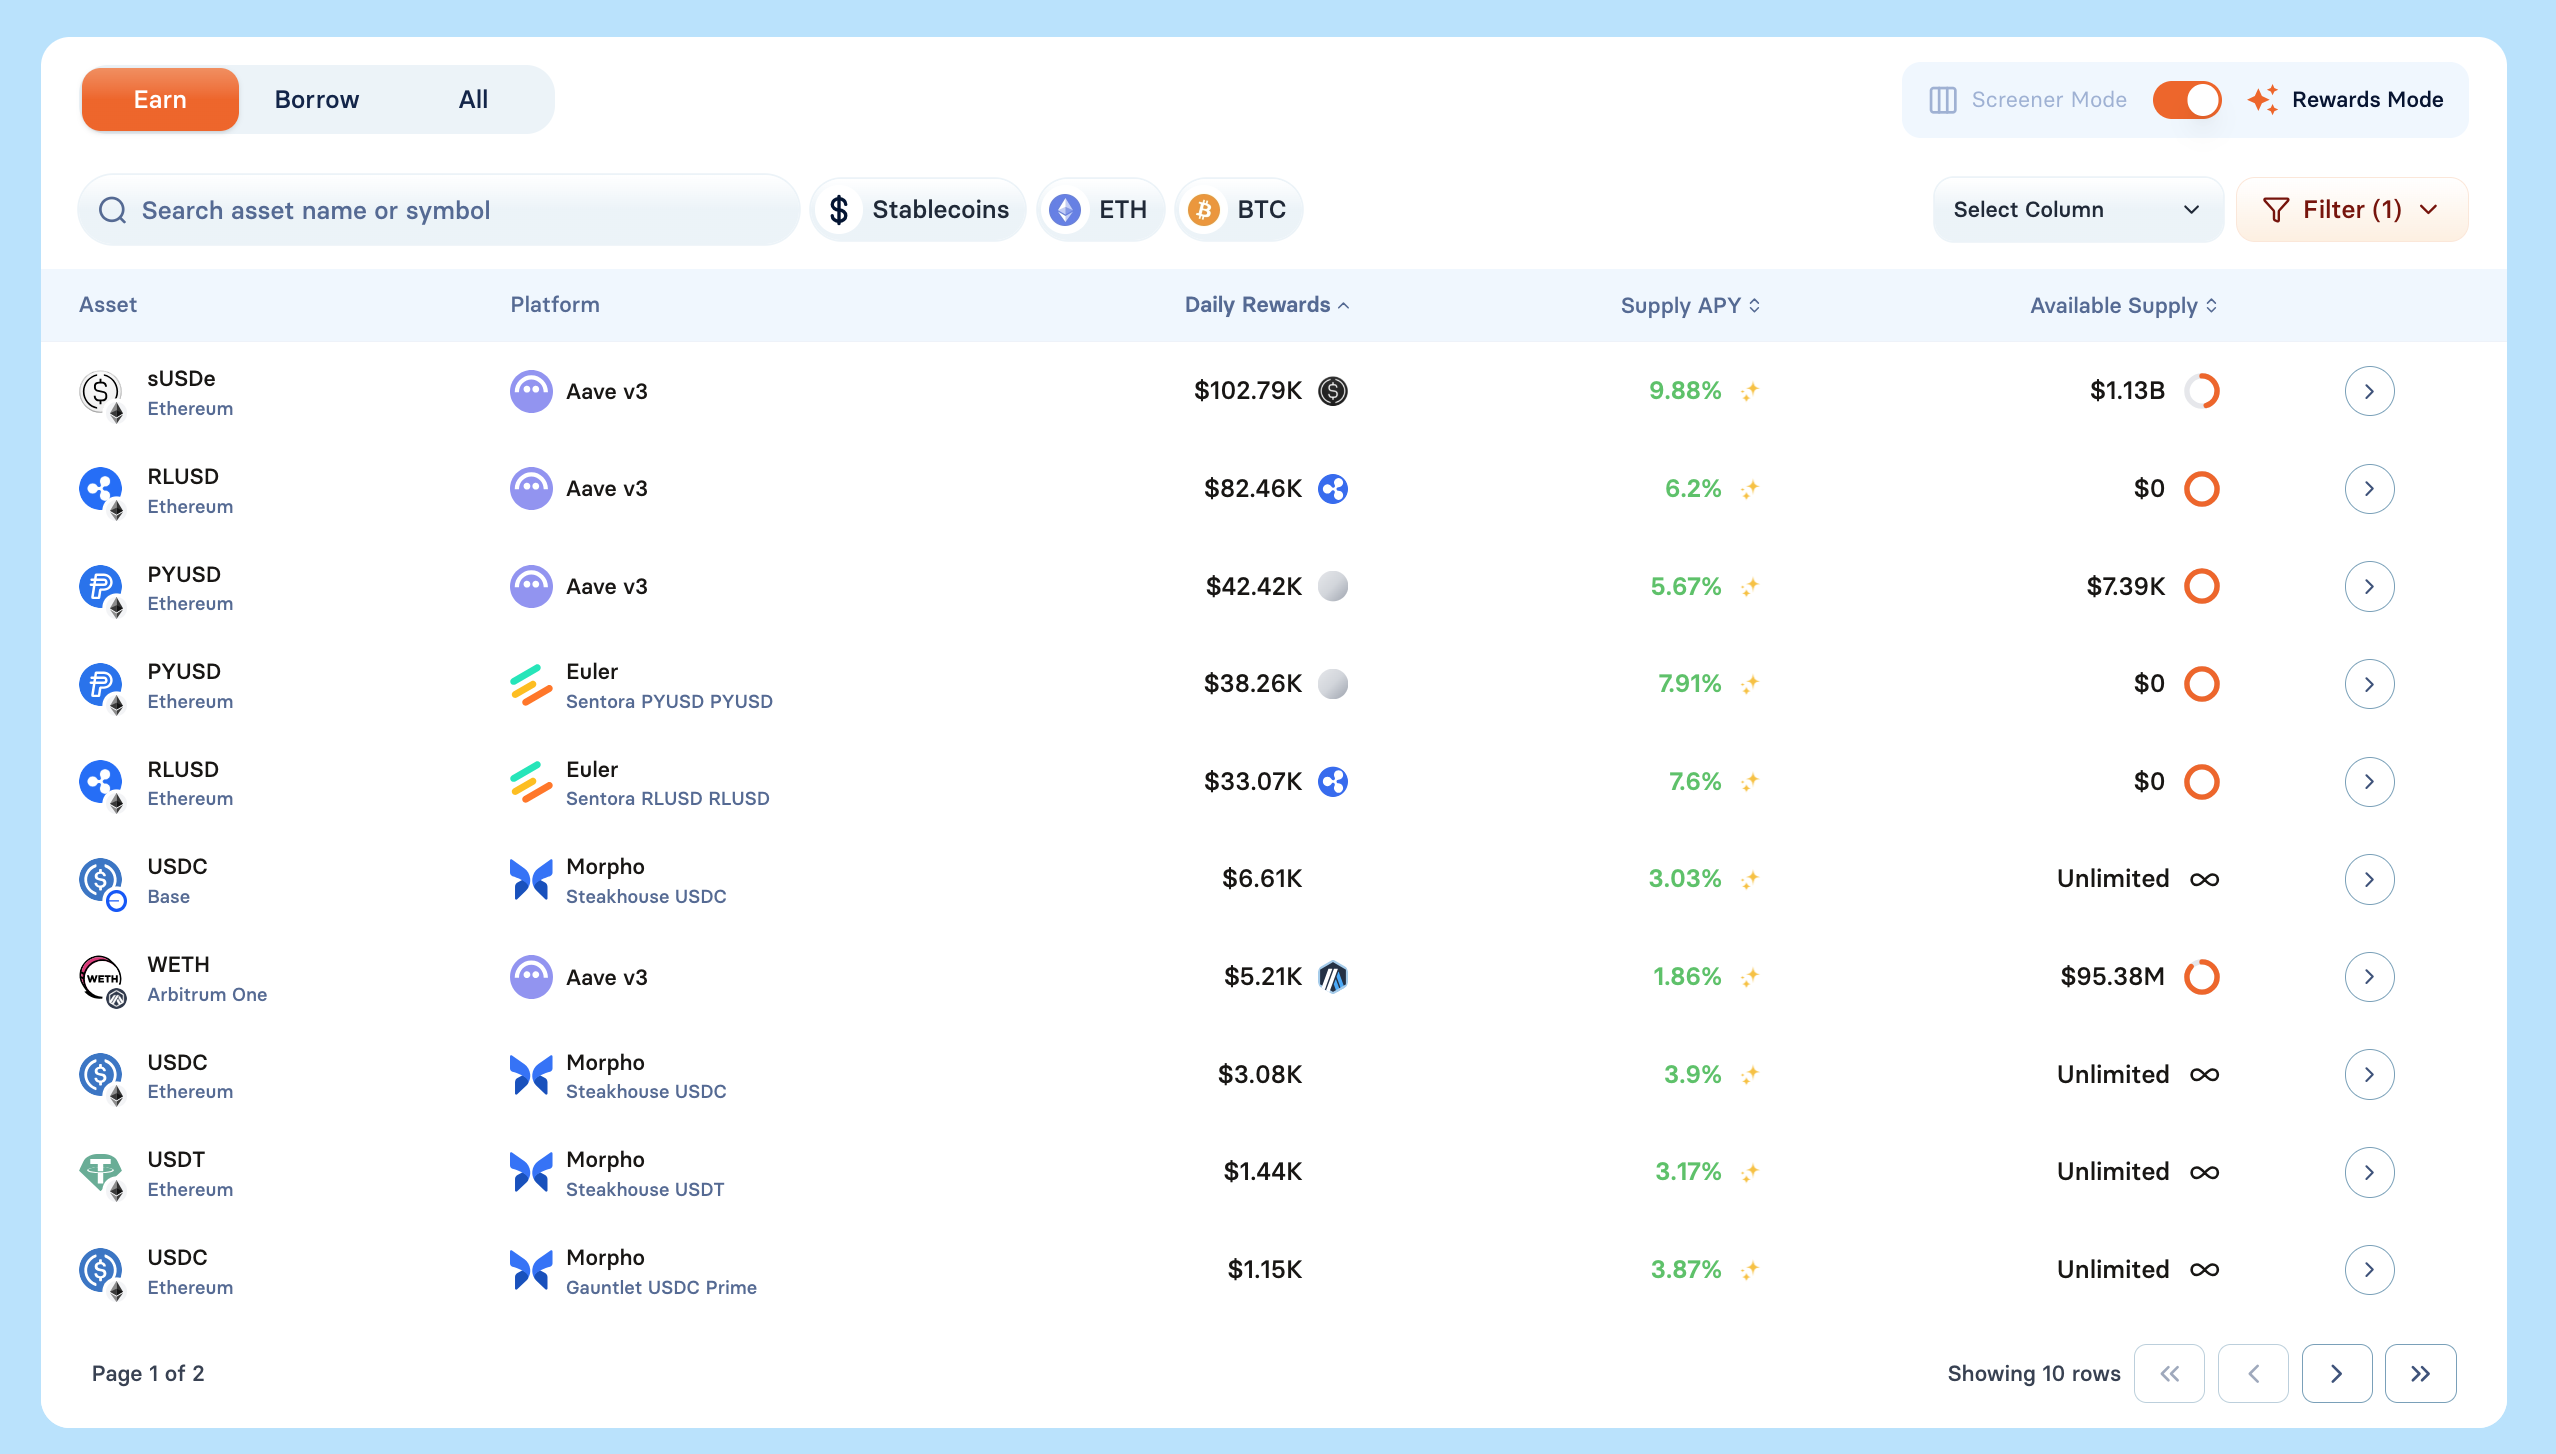Switch to the Borrow tab
The image size is (2556, 1454).
tap(316, 100)
